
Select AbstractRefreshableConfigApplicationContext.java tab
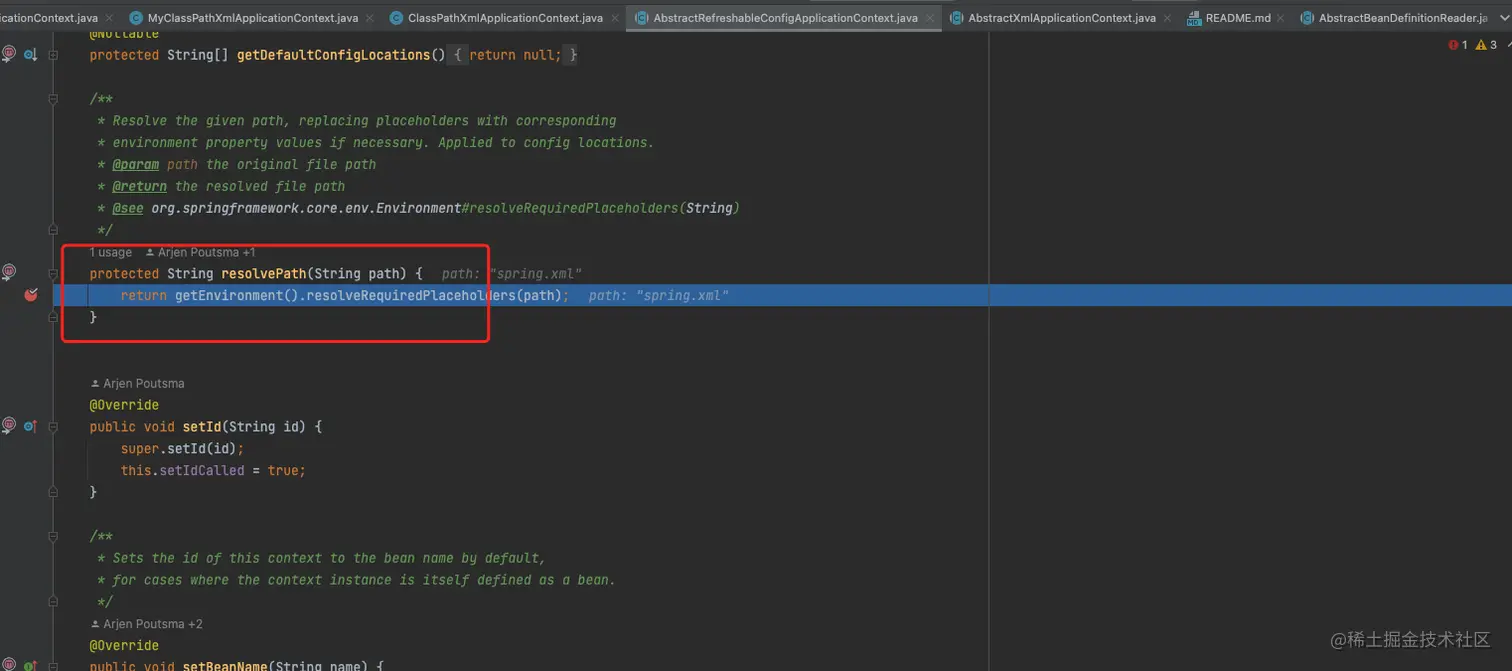coord(785,18)
